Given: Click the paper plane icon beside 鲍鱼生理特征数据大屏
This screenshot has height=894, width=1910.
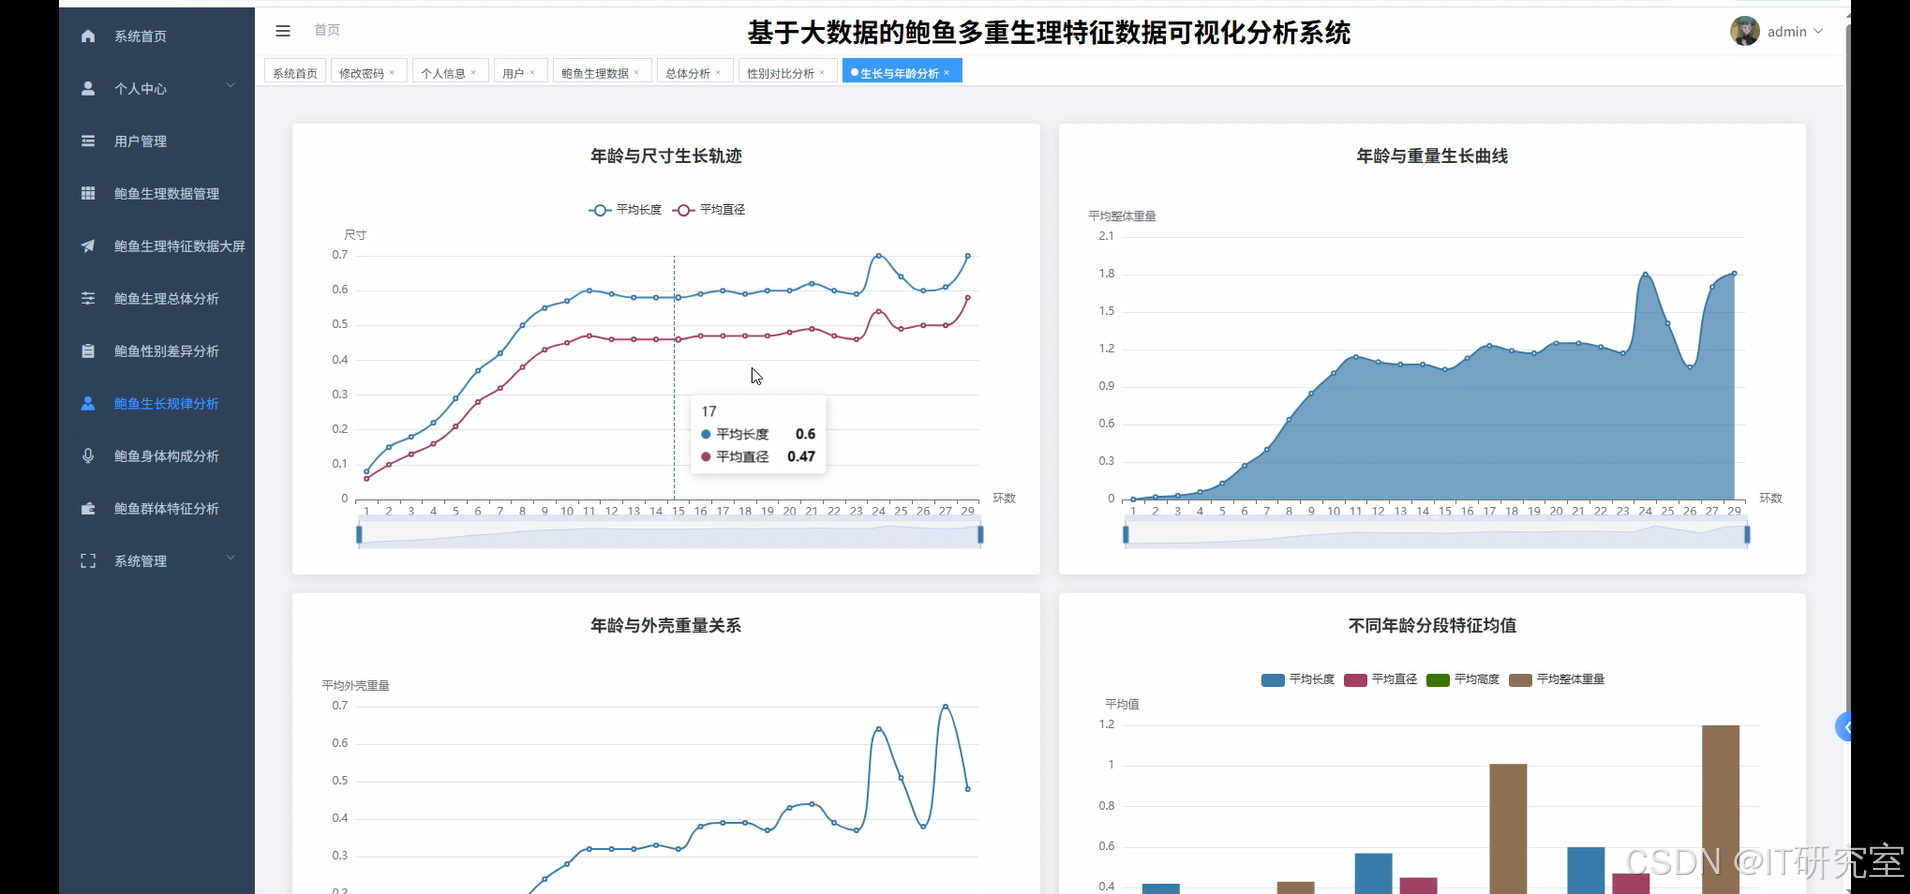Looking at the screenshot, I should (x=88, y=246).
